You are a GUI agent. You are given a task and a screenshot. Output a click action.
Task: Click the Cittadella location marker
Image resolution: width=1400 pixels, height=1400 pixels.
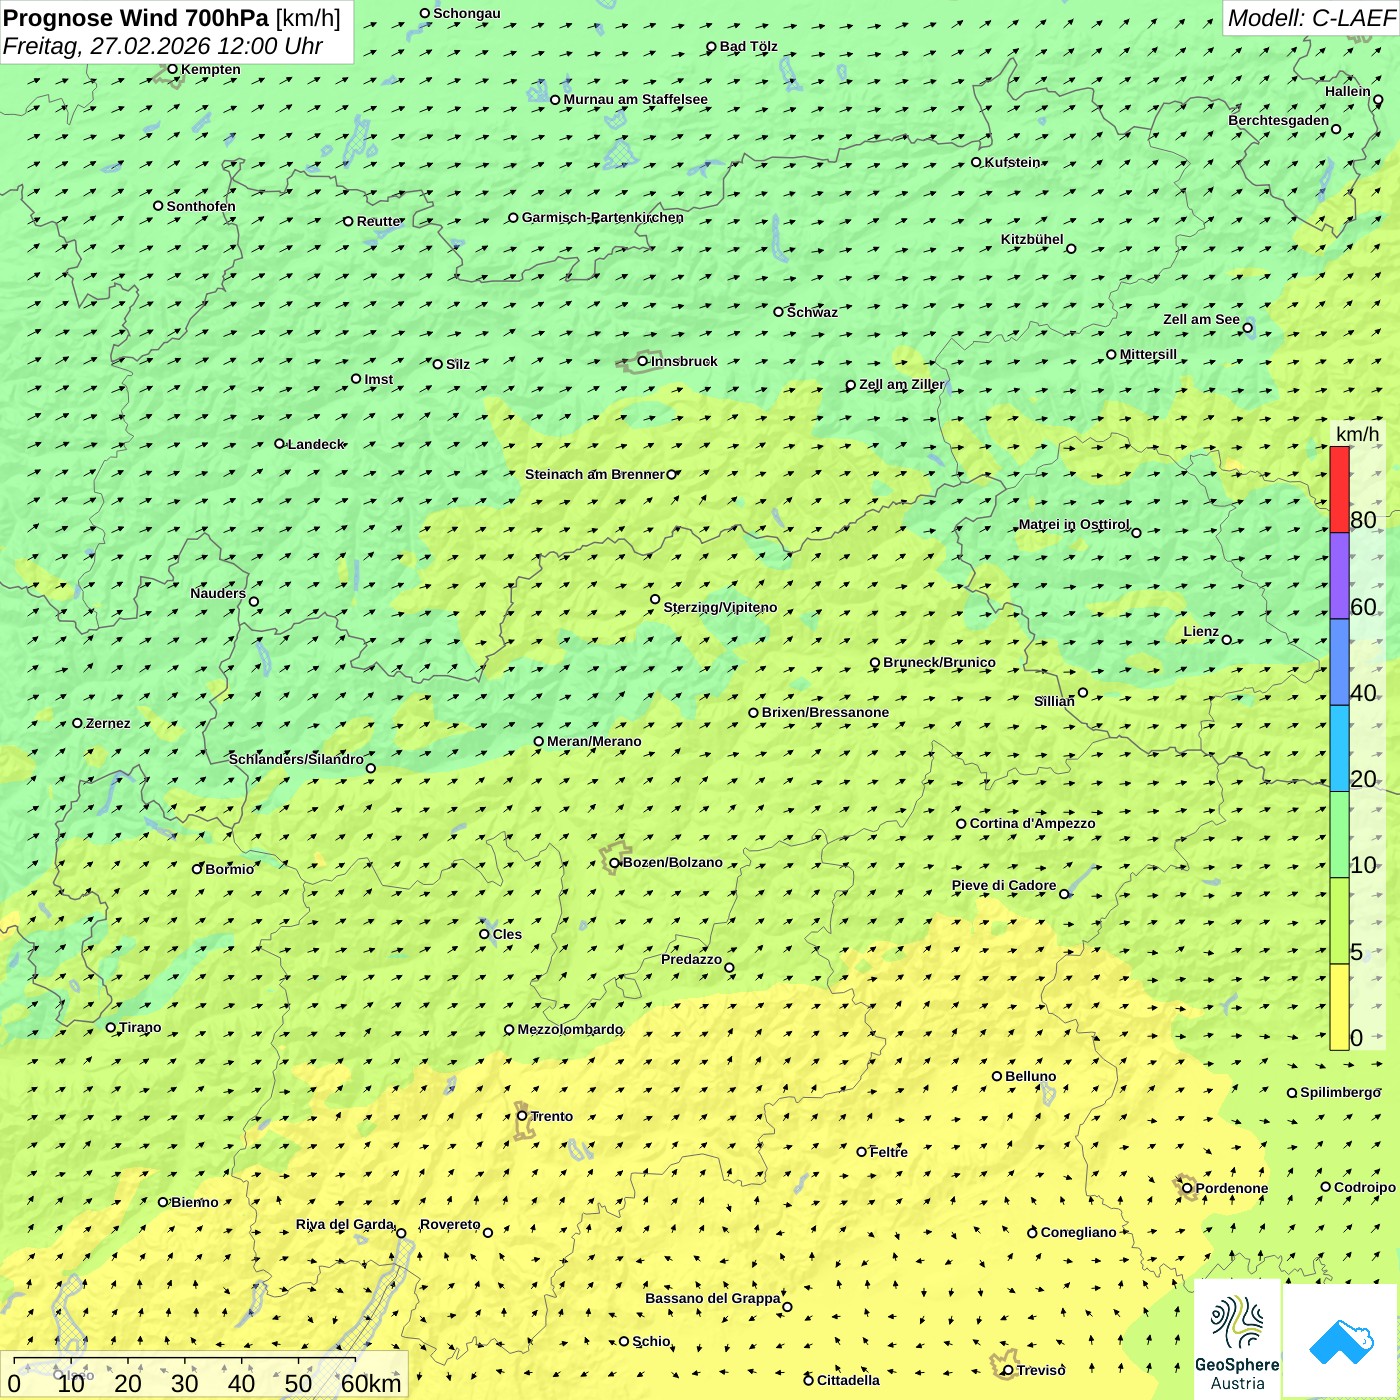(x=809, y=1381)
